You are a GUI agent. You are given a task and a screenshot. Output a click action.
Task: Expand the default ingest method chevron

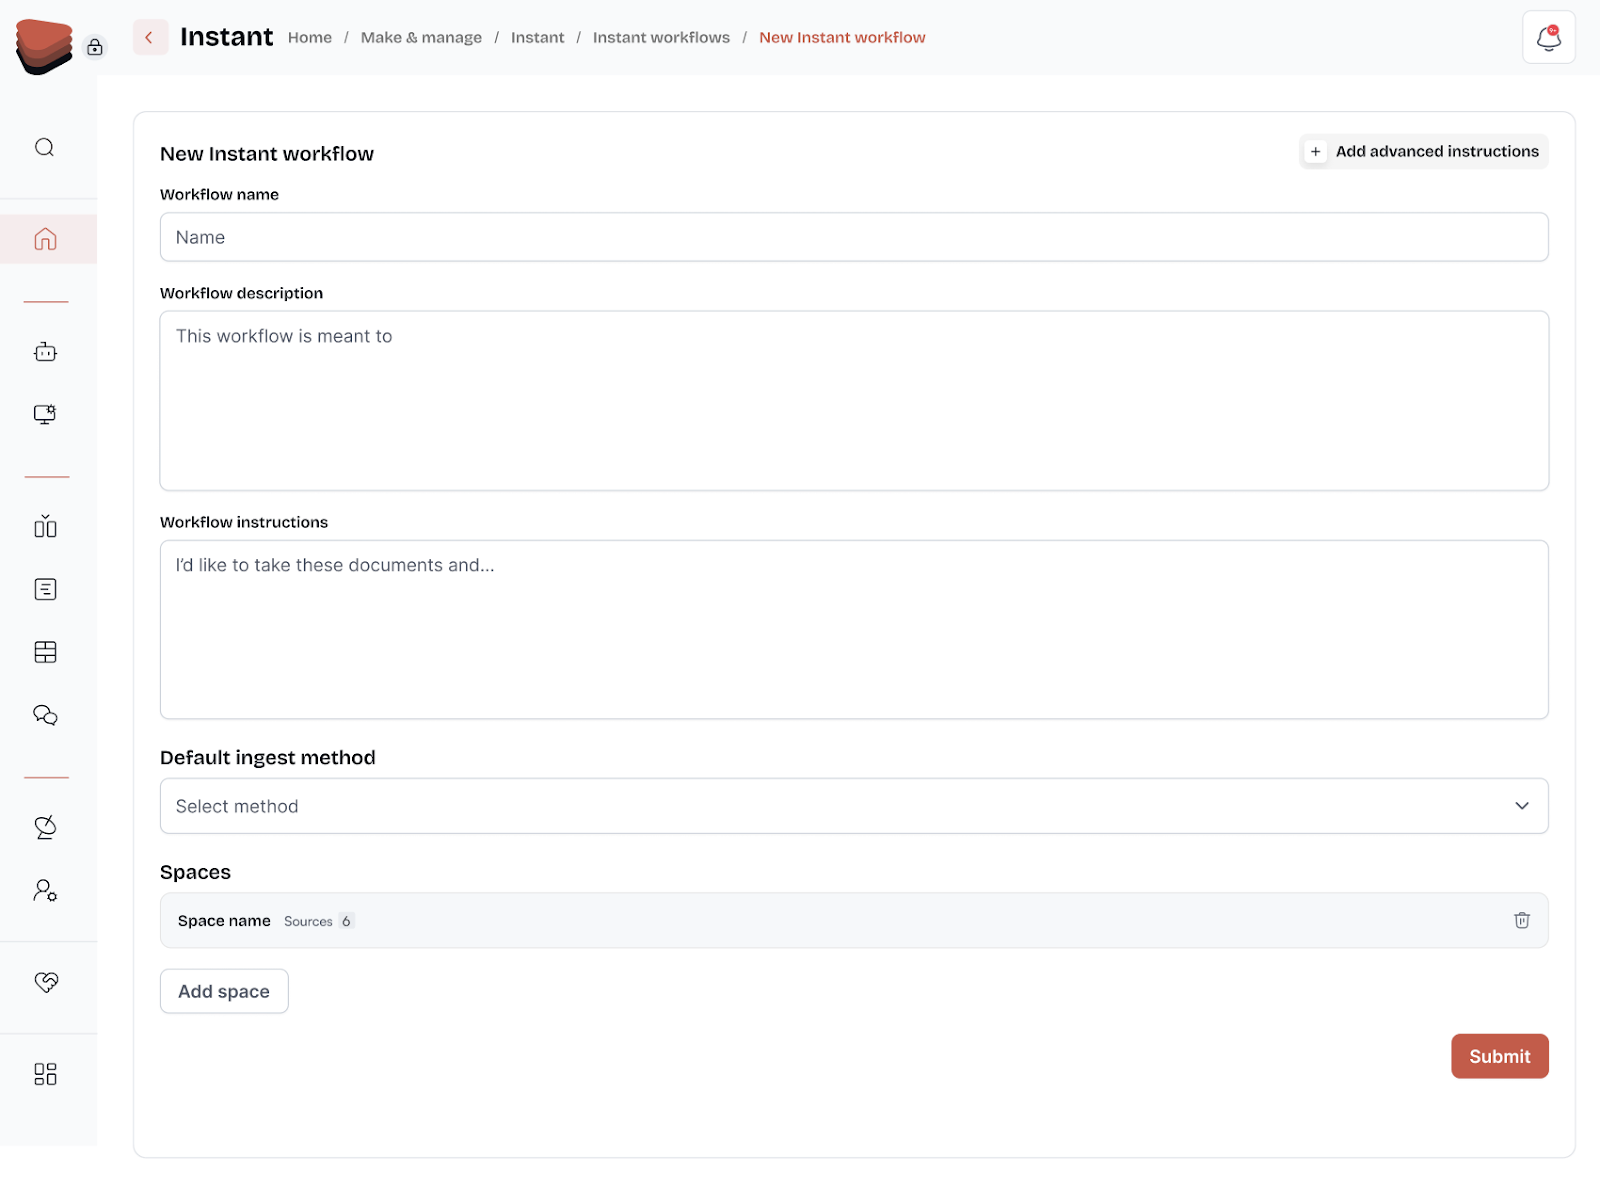[1522, 805]
